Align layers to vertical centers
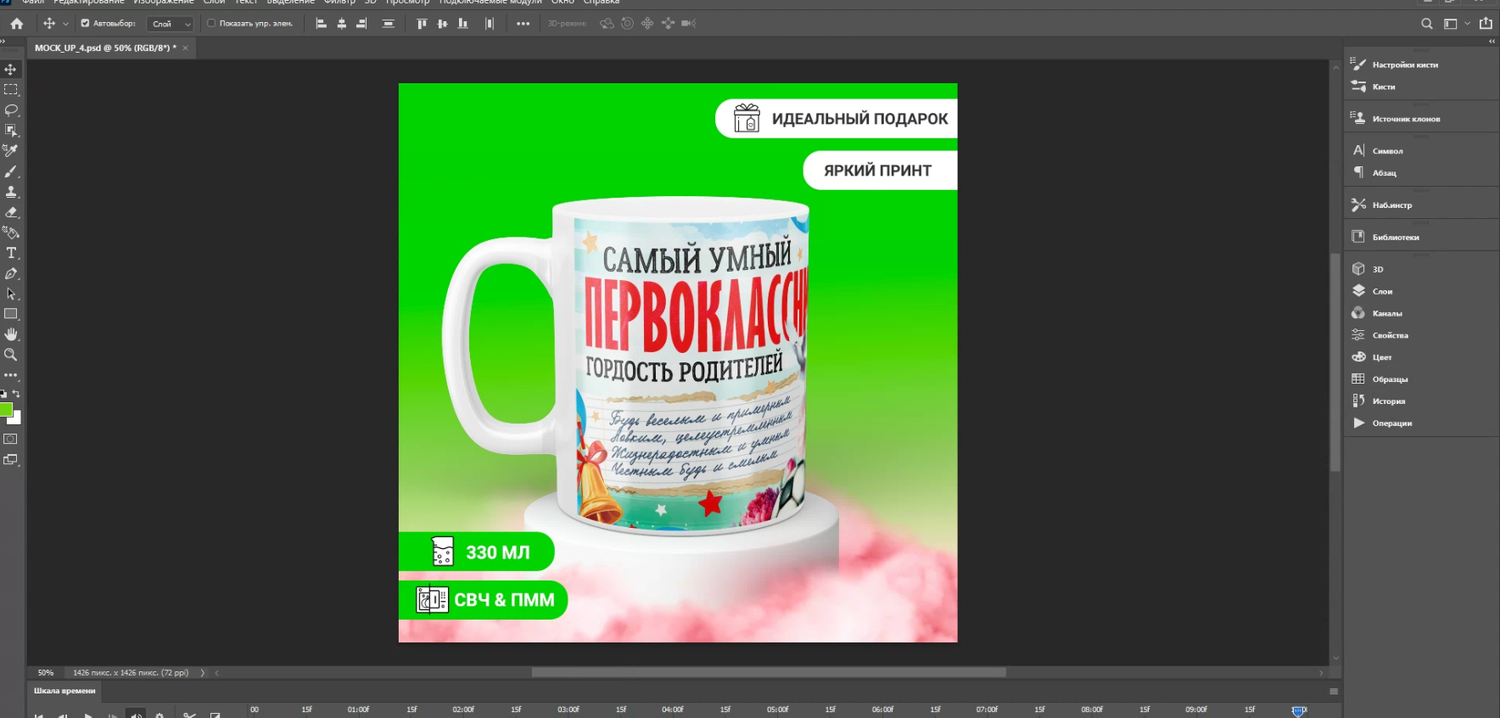Viewport: 1500px width, 718px height. [x=441, y=23]
